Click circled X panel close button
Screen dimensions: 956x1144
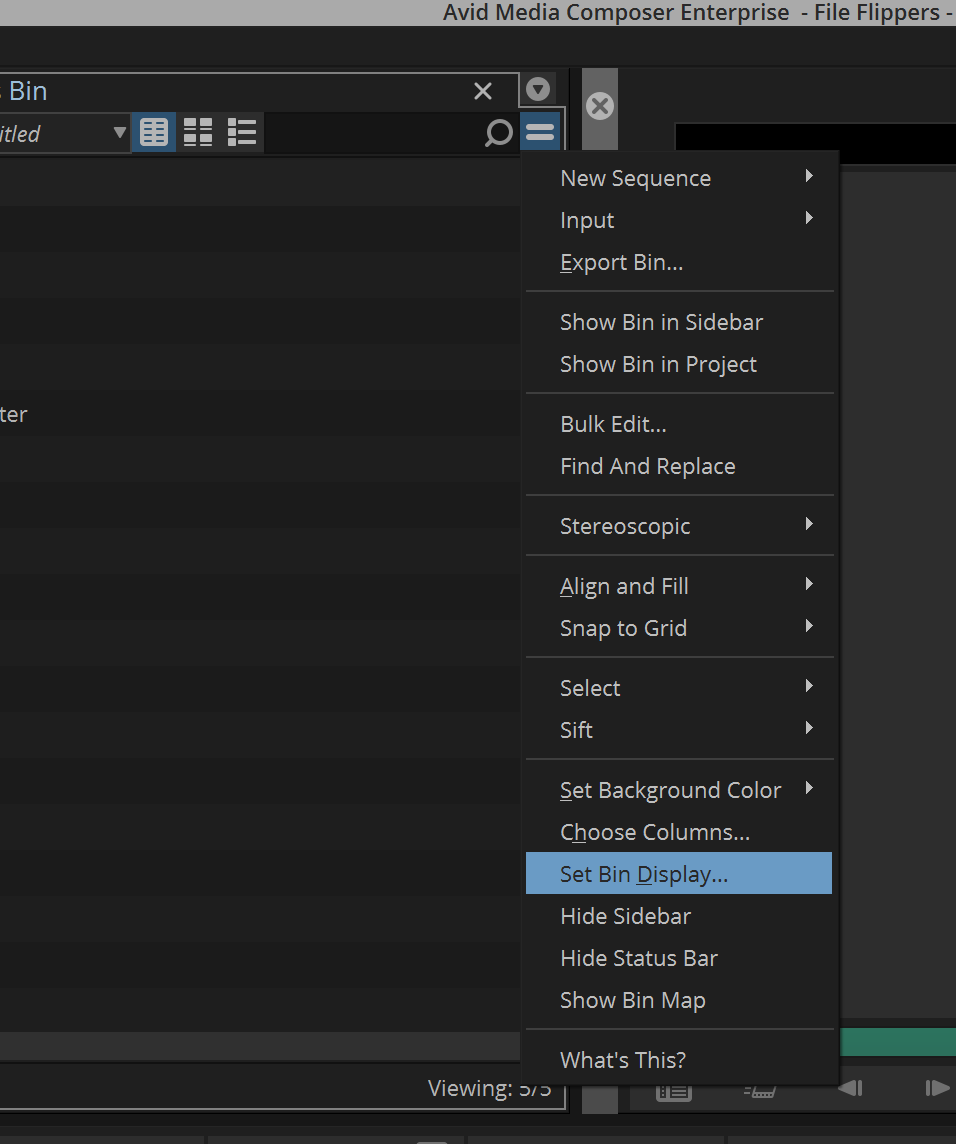click(600, 107)
